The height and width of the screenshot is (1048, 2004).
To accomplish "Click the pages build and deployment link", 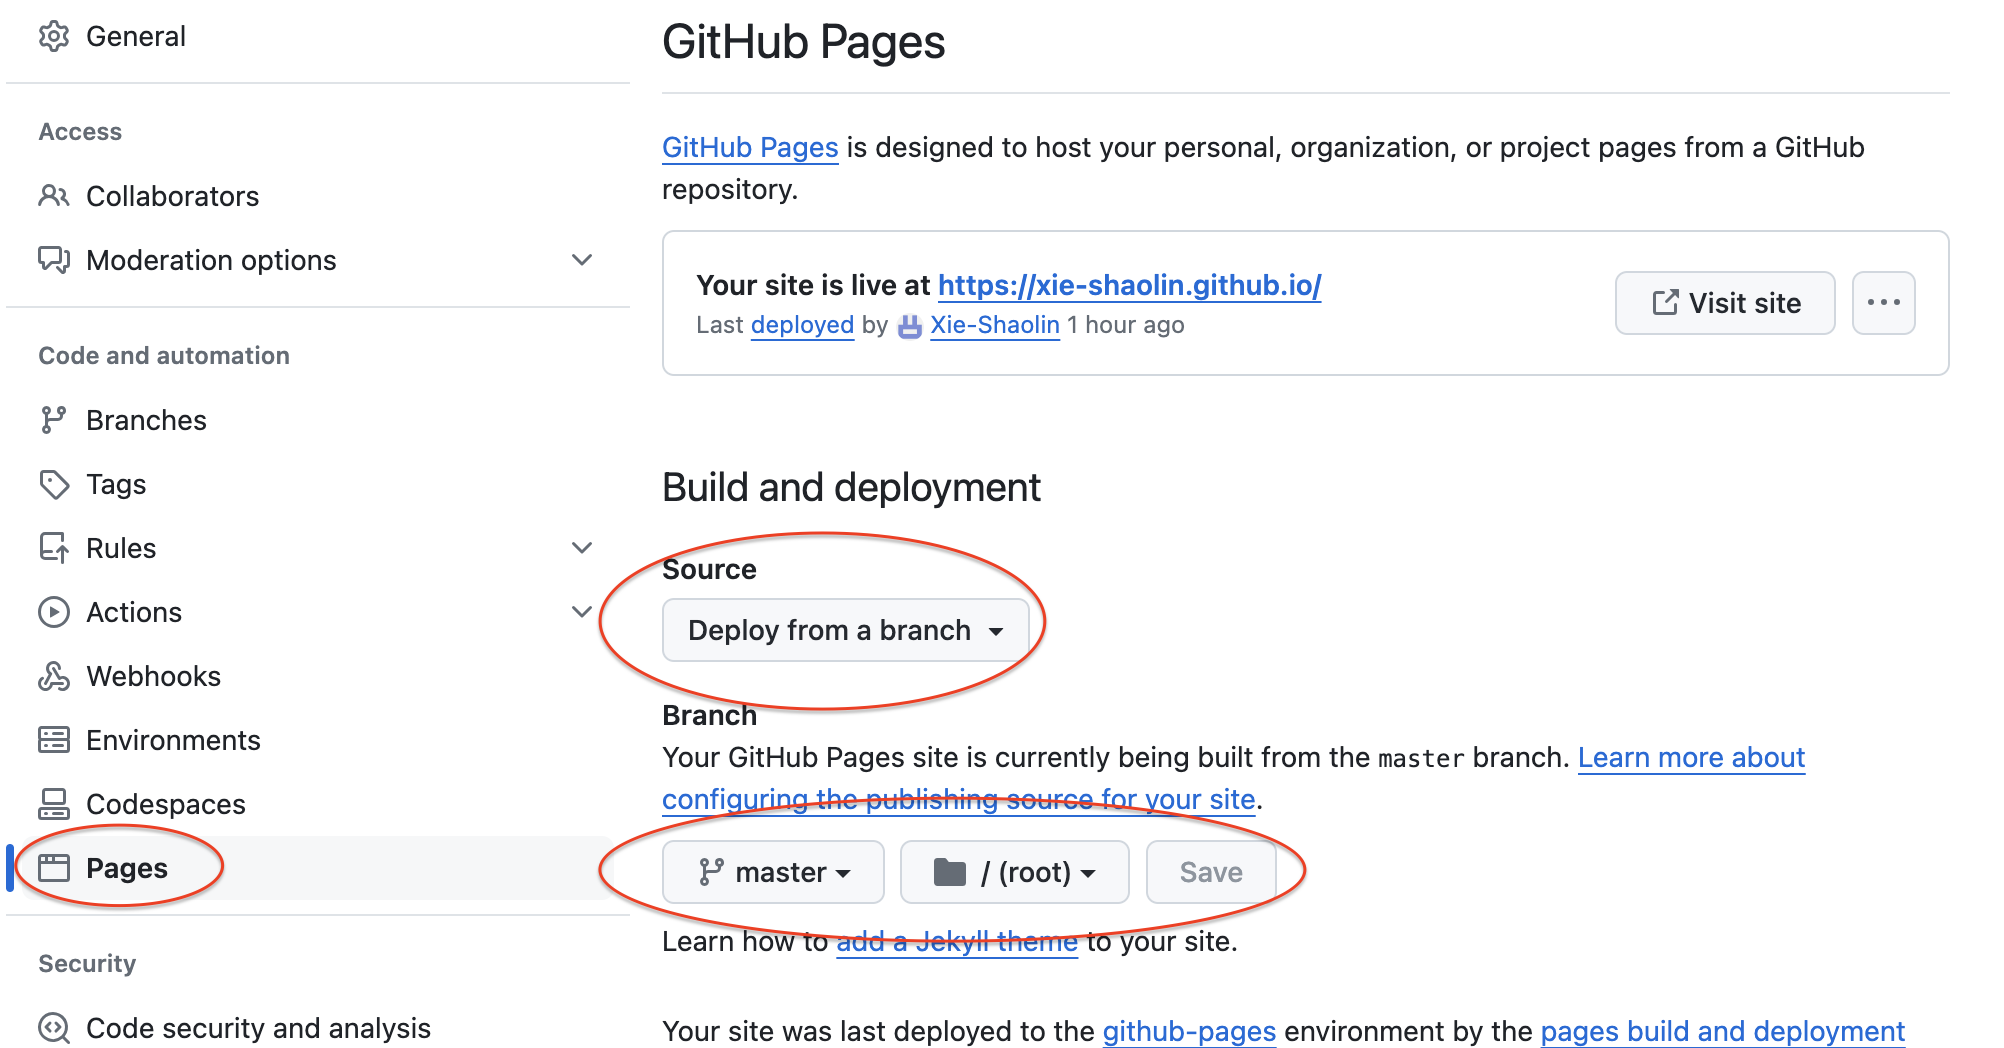I will (1722, 1031).
